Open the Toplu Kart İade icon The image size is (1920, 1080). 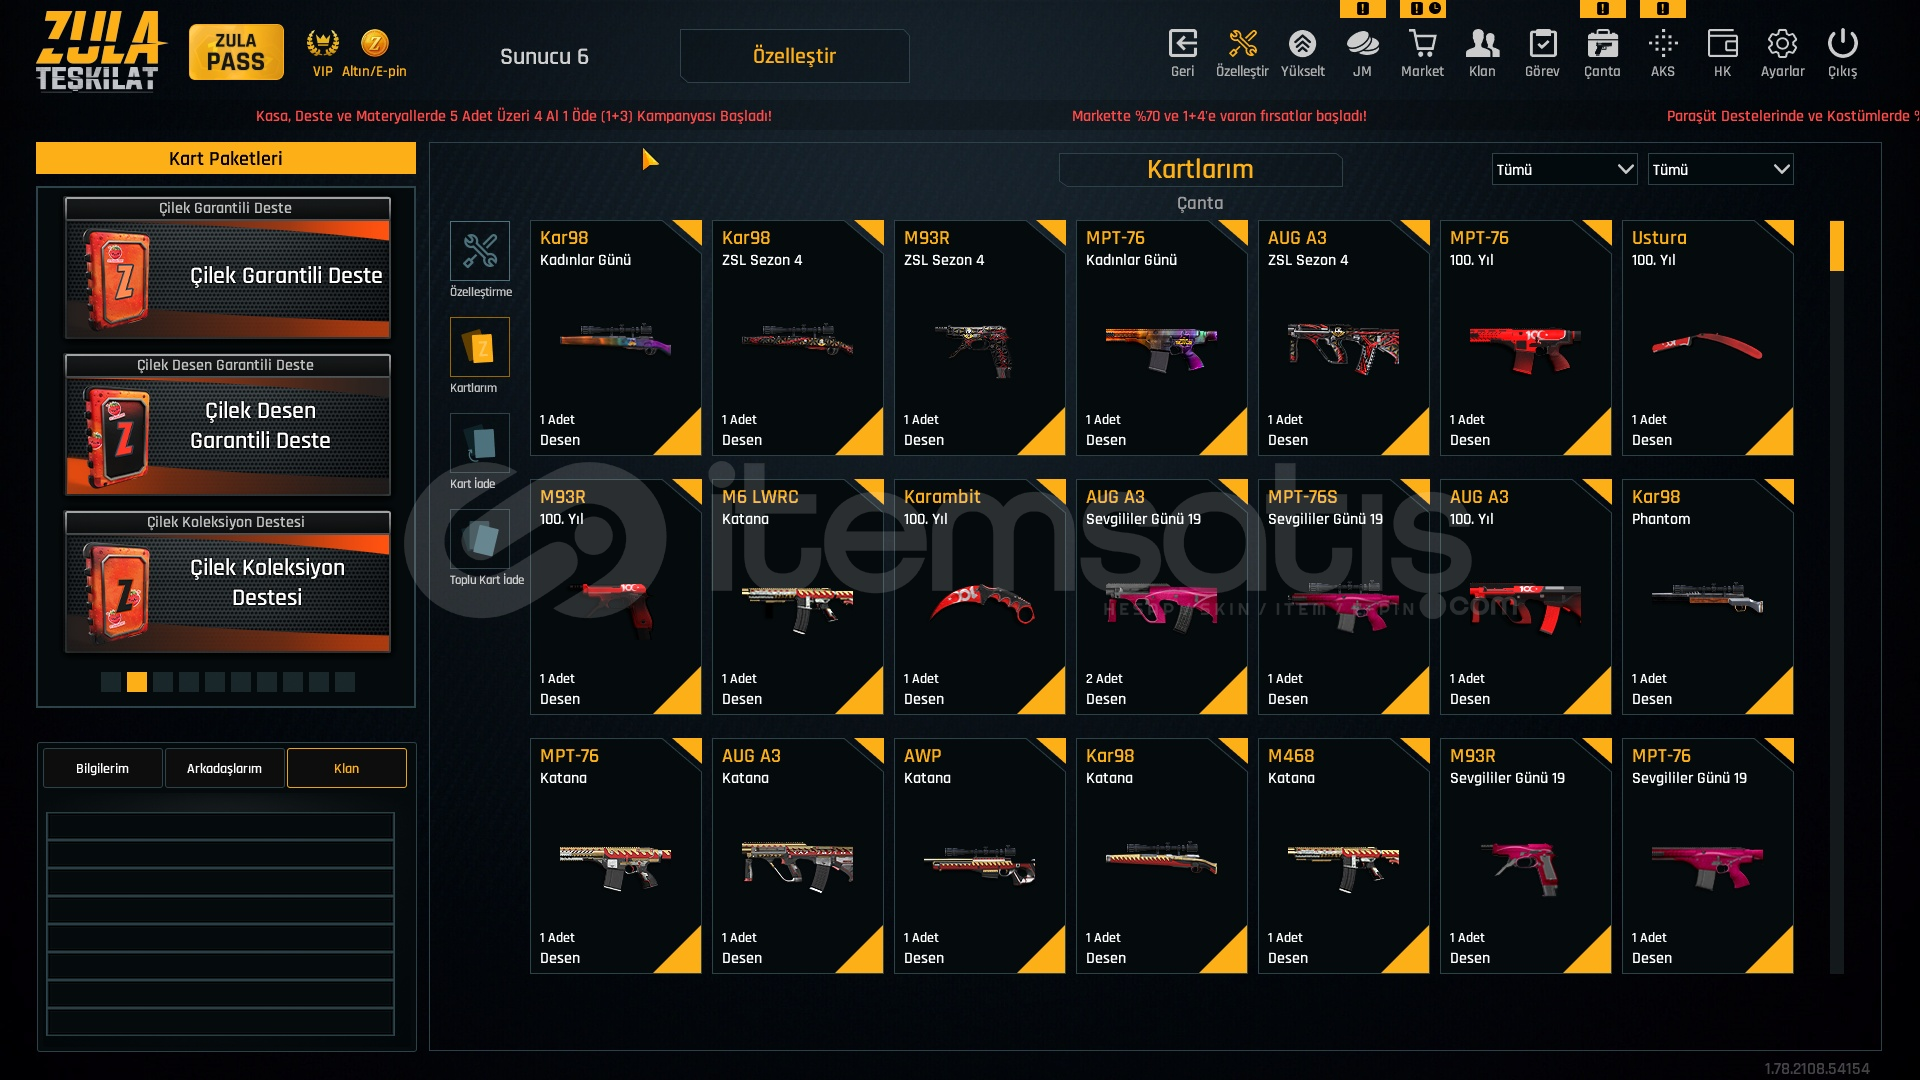point(480,538)
